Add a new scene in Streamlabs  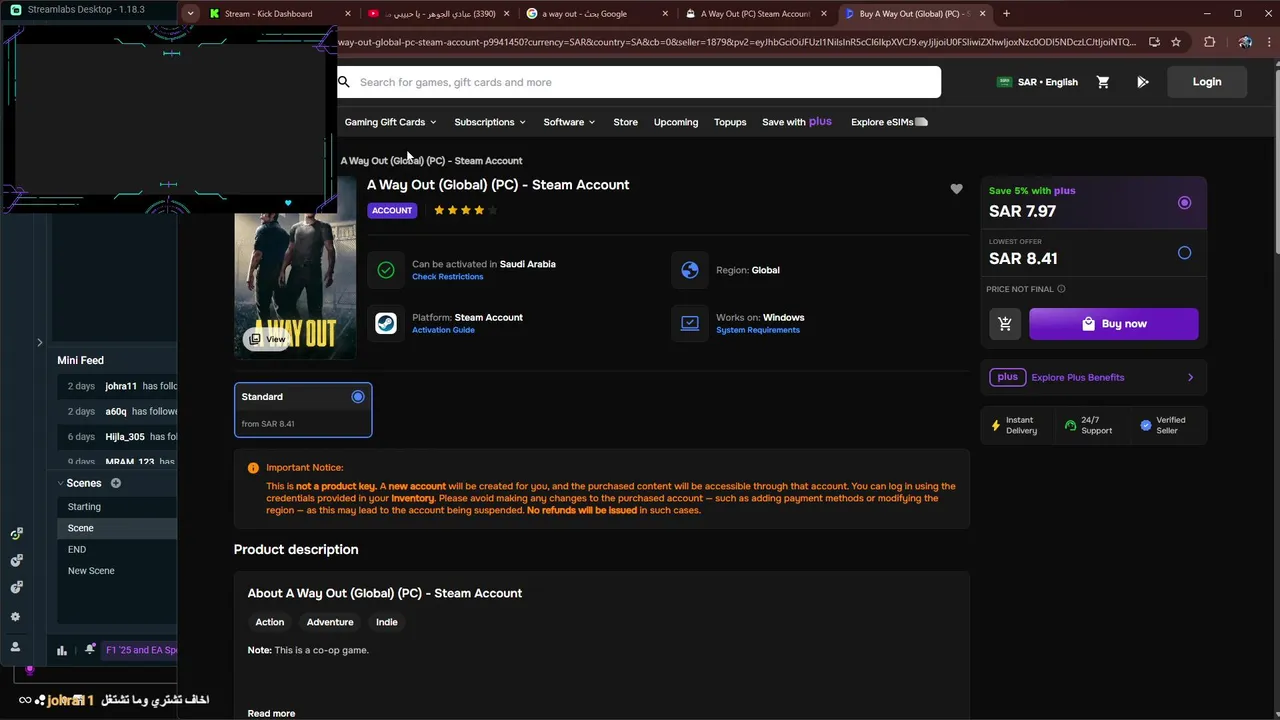[x=116, y=483]
